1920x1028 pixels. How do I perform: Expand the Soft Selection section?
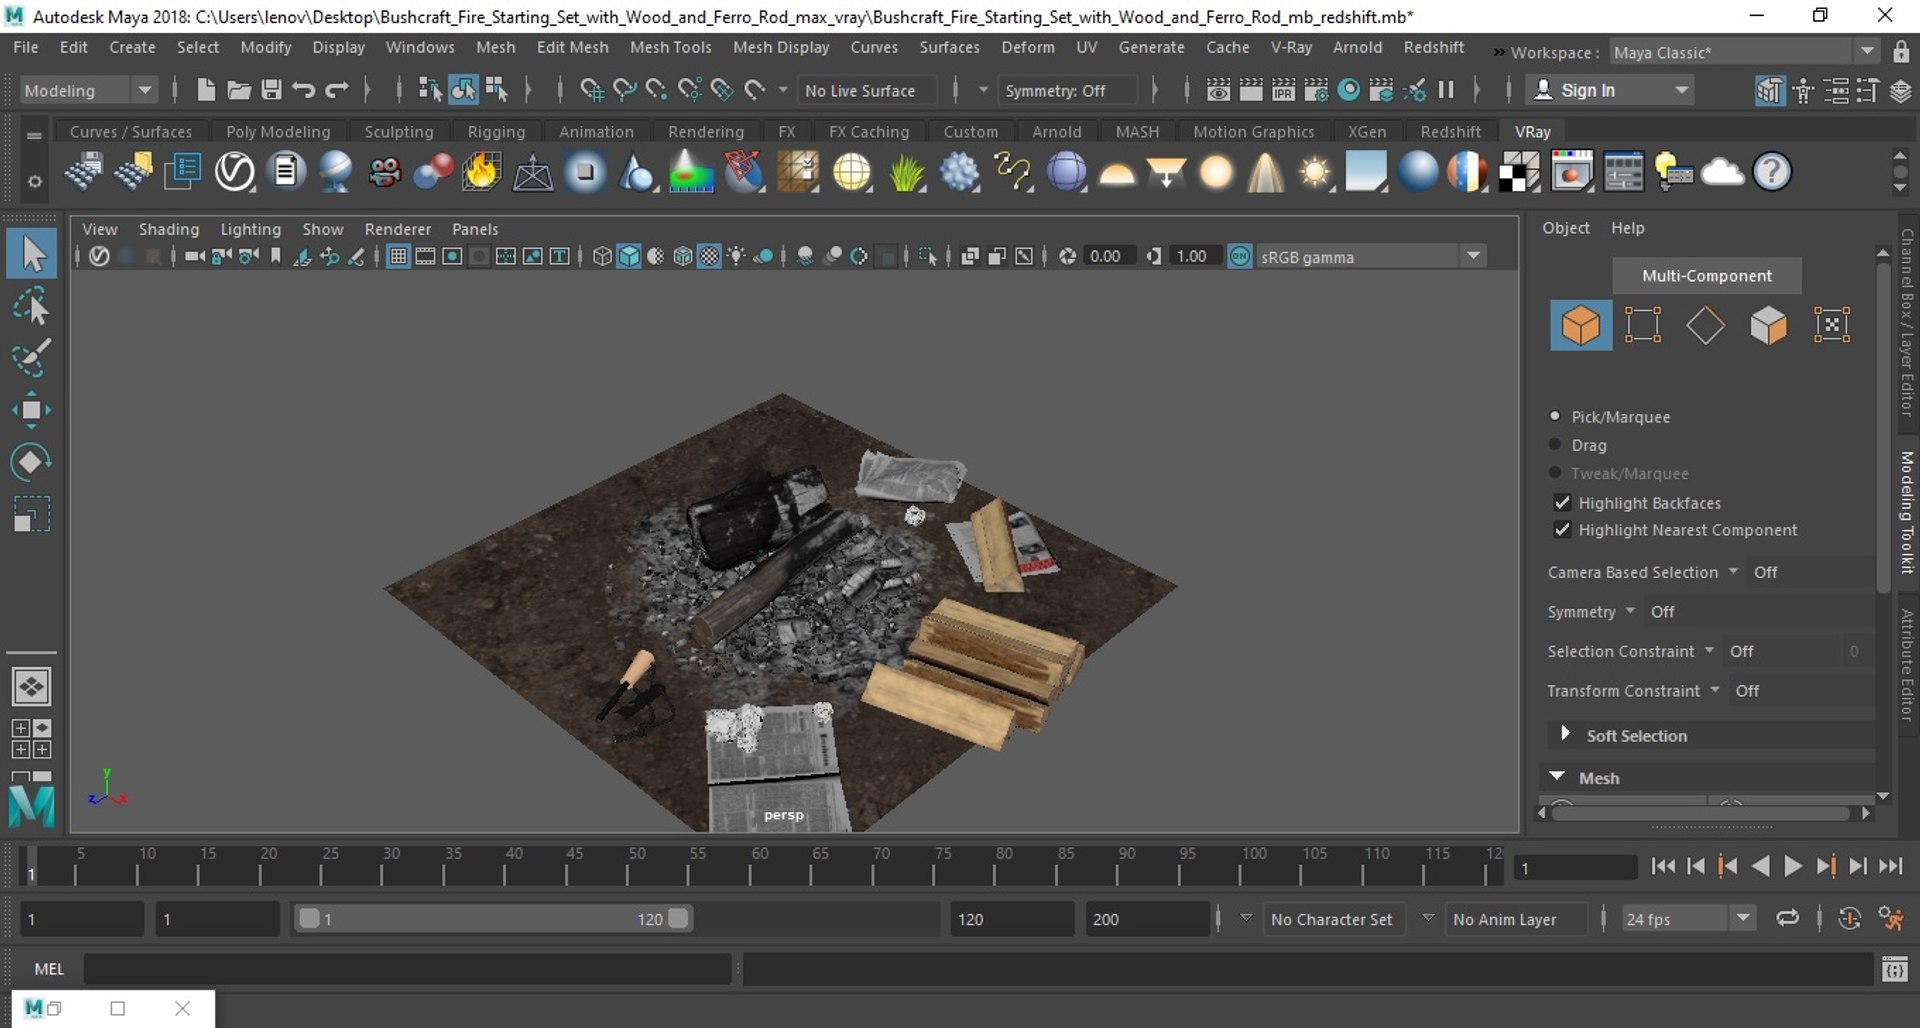click(x=1565, y=734)
